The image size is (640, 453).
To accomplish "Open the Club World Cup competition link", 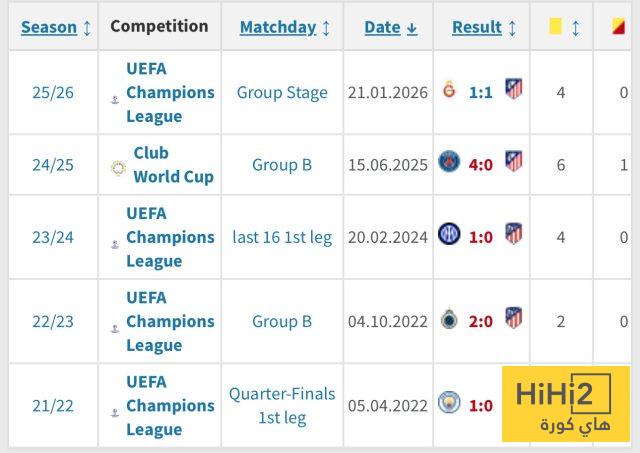I will [x=173, y=165].
